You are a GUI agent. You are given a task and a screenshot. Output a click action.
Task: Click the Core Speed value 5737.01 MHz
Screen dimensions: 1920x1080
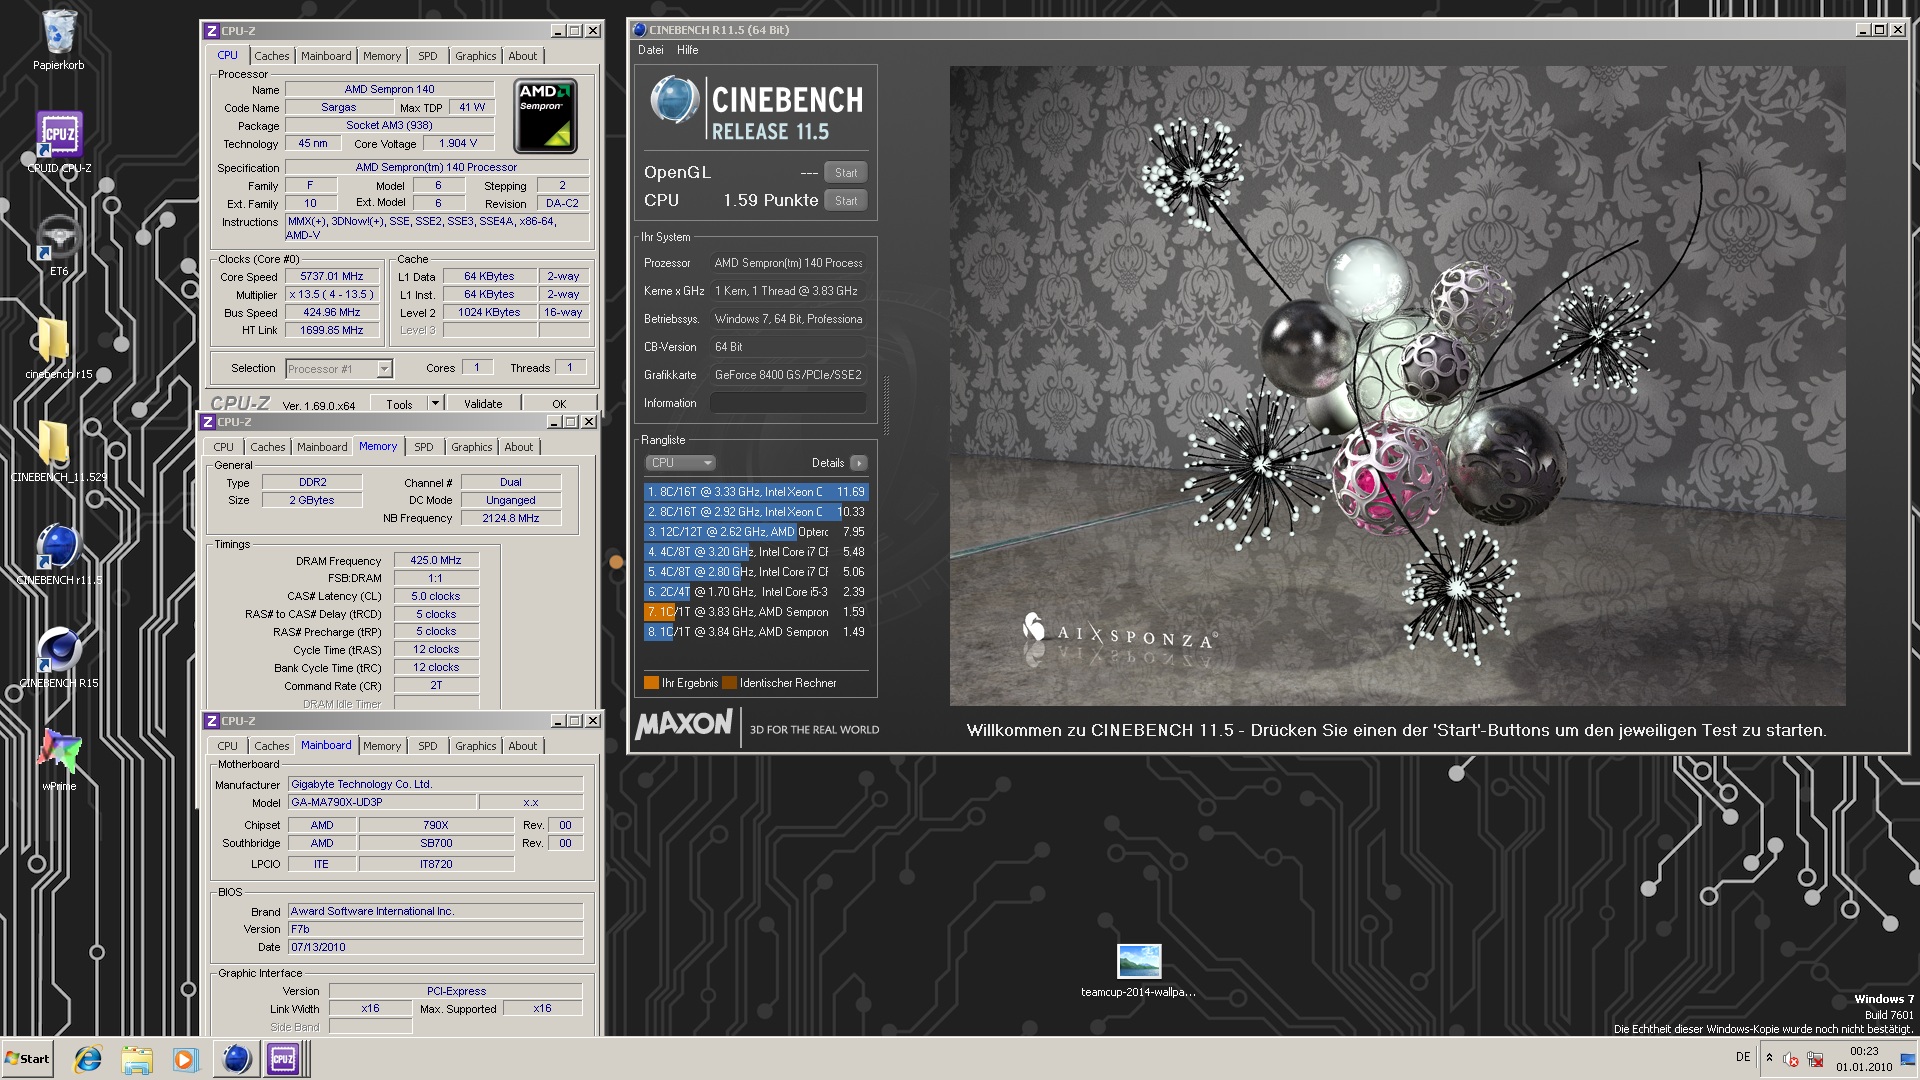tap(332, 277)
